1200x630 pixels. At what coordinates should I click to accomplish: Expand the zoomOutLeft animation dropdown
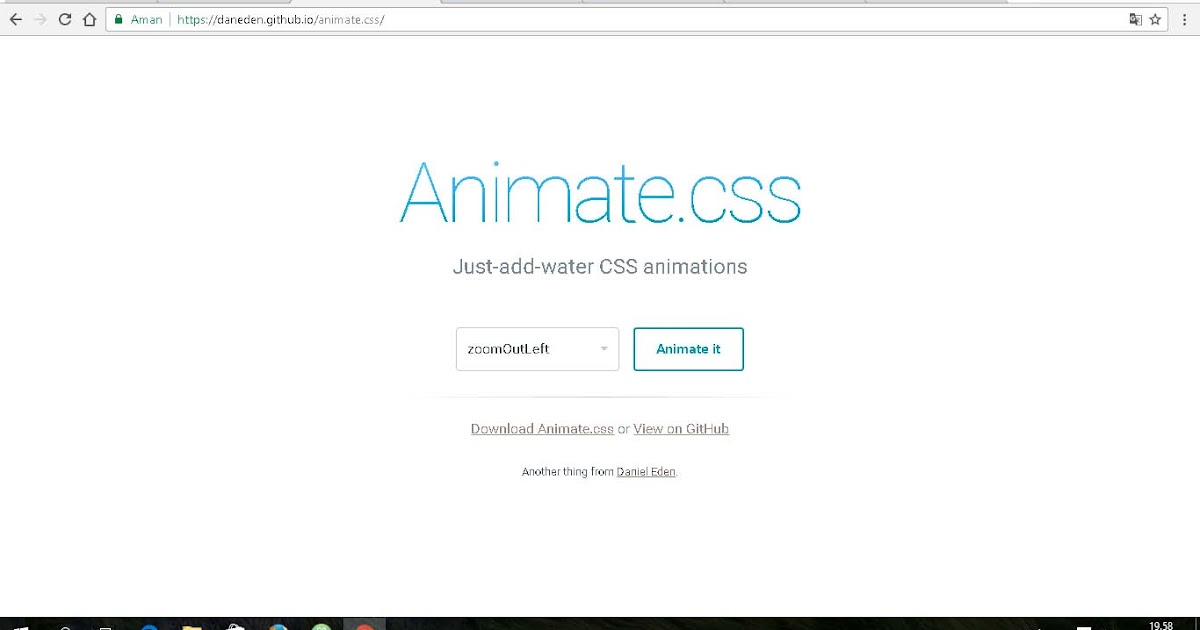[537, 349]
